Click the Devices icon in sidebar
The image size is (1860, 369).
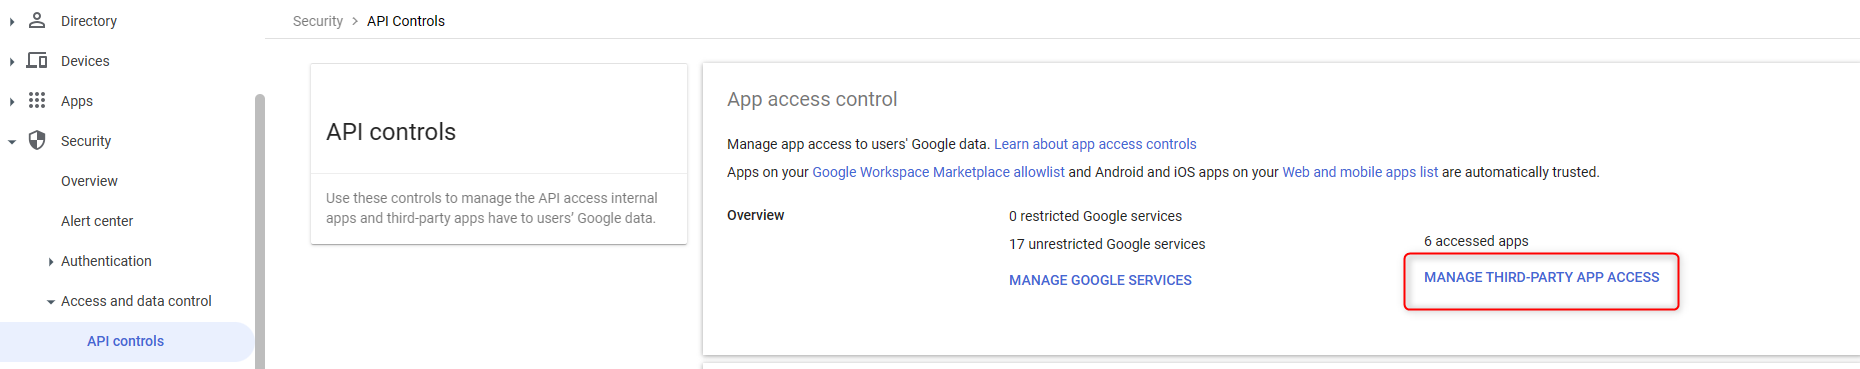tap(37, 60)
